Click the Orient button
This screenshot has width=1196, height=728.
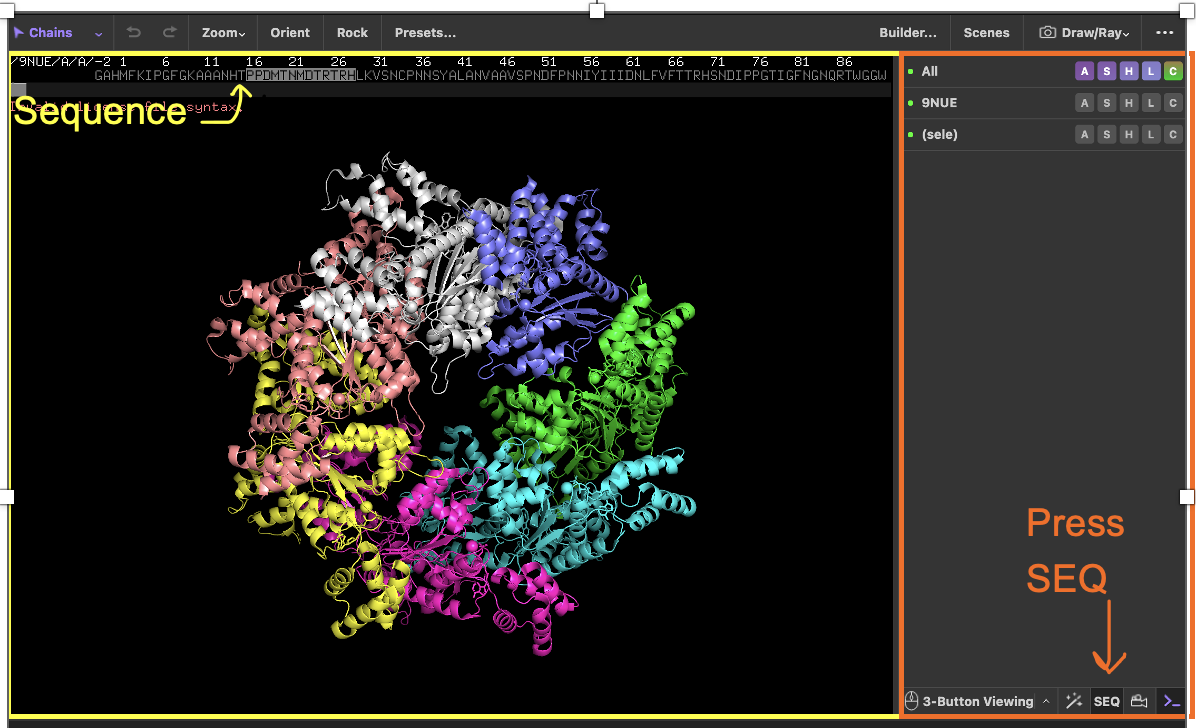point(290,33)
